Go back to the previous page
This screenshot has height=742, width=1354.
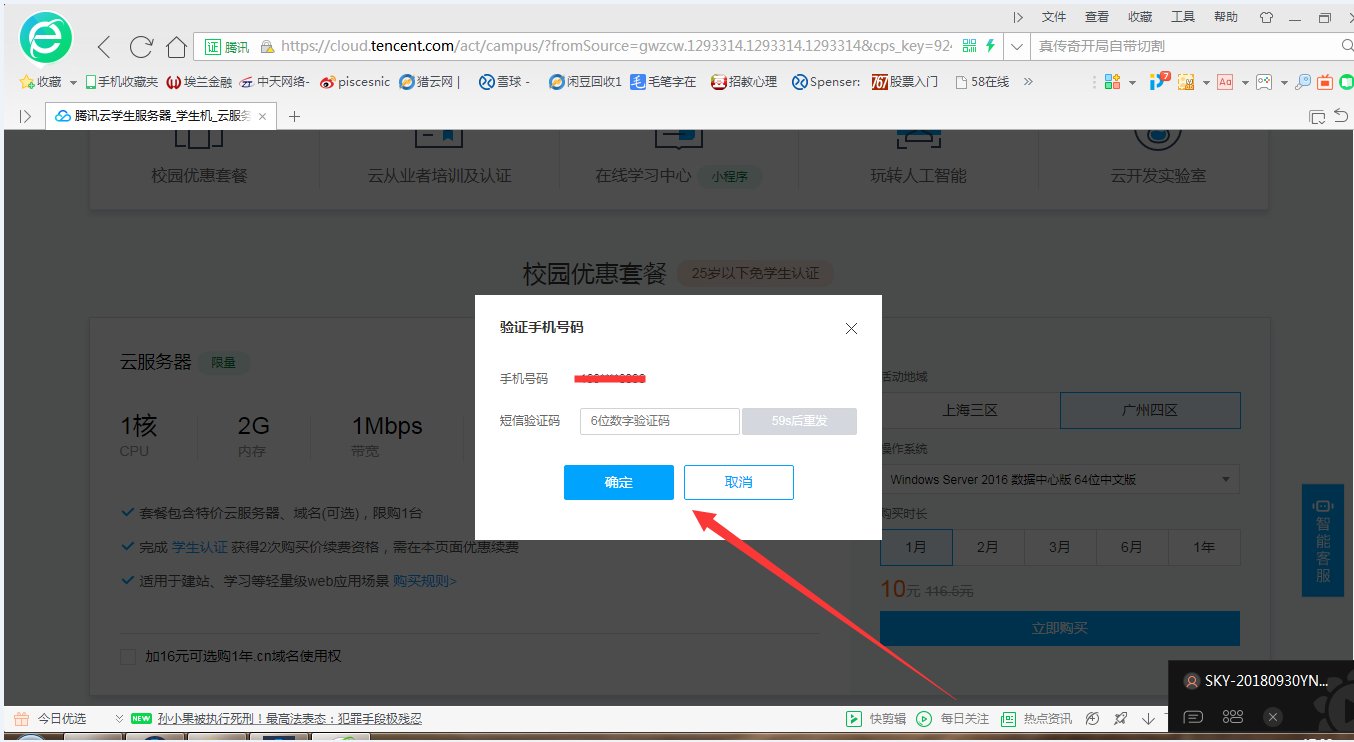pos(104,47)
